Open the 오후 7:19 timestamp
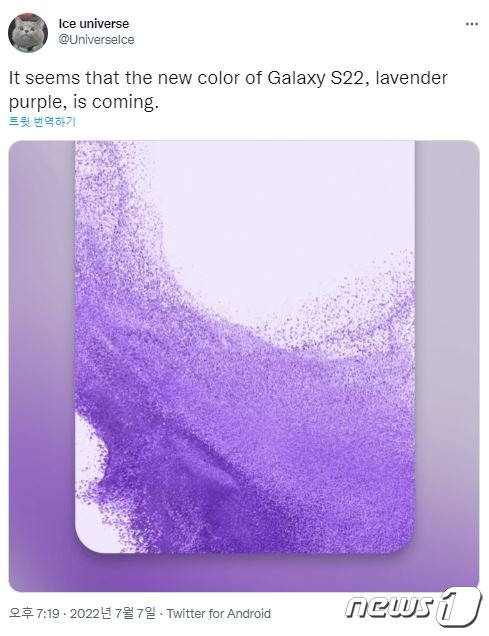489x636 pixels. (34, 613)
